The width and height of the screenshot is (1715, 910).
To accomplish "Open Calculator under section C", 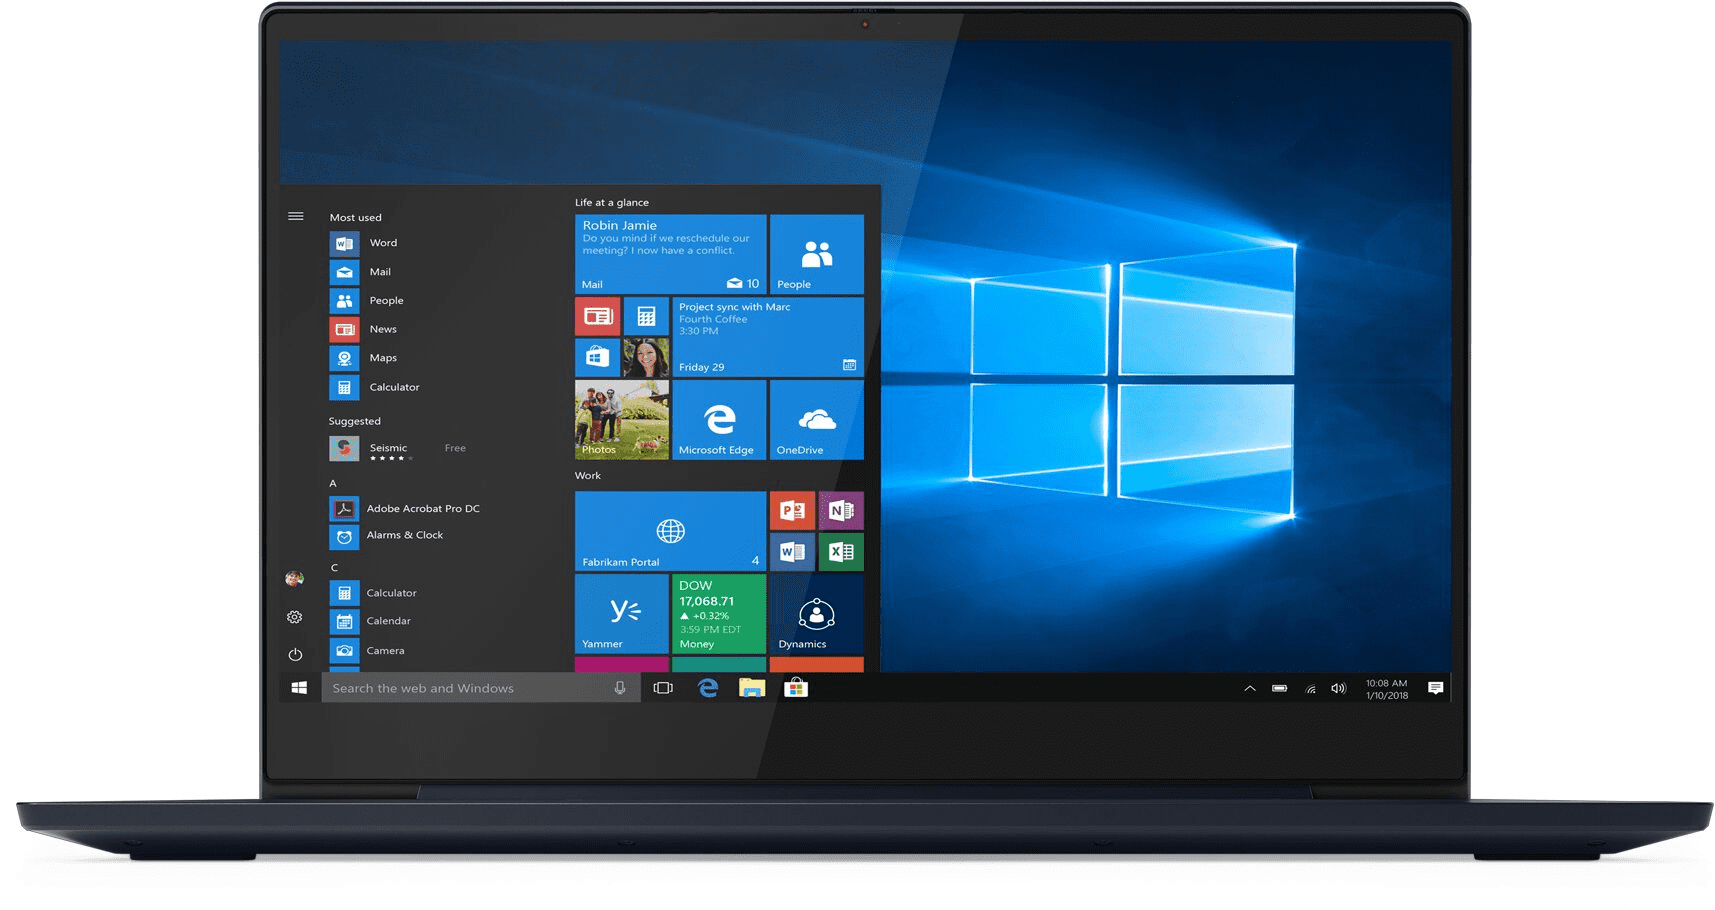I will tap(374, 593).
